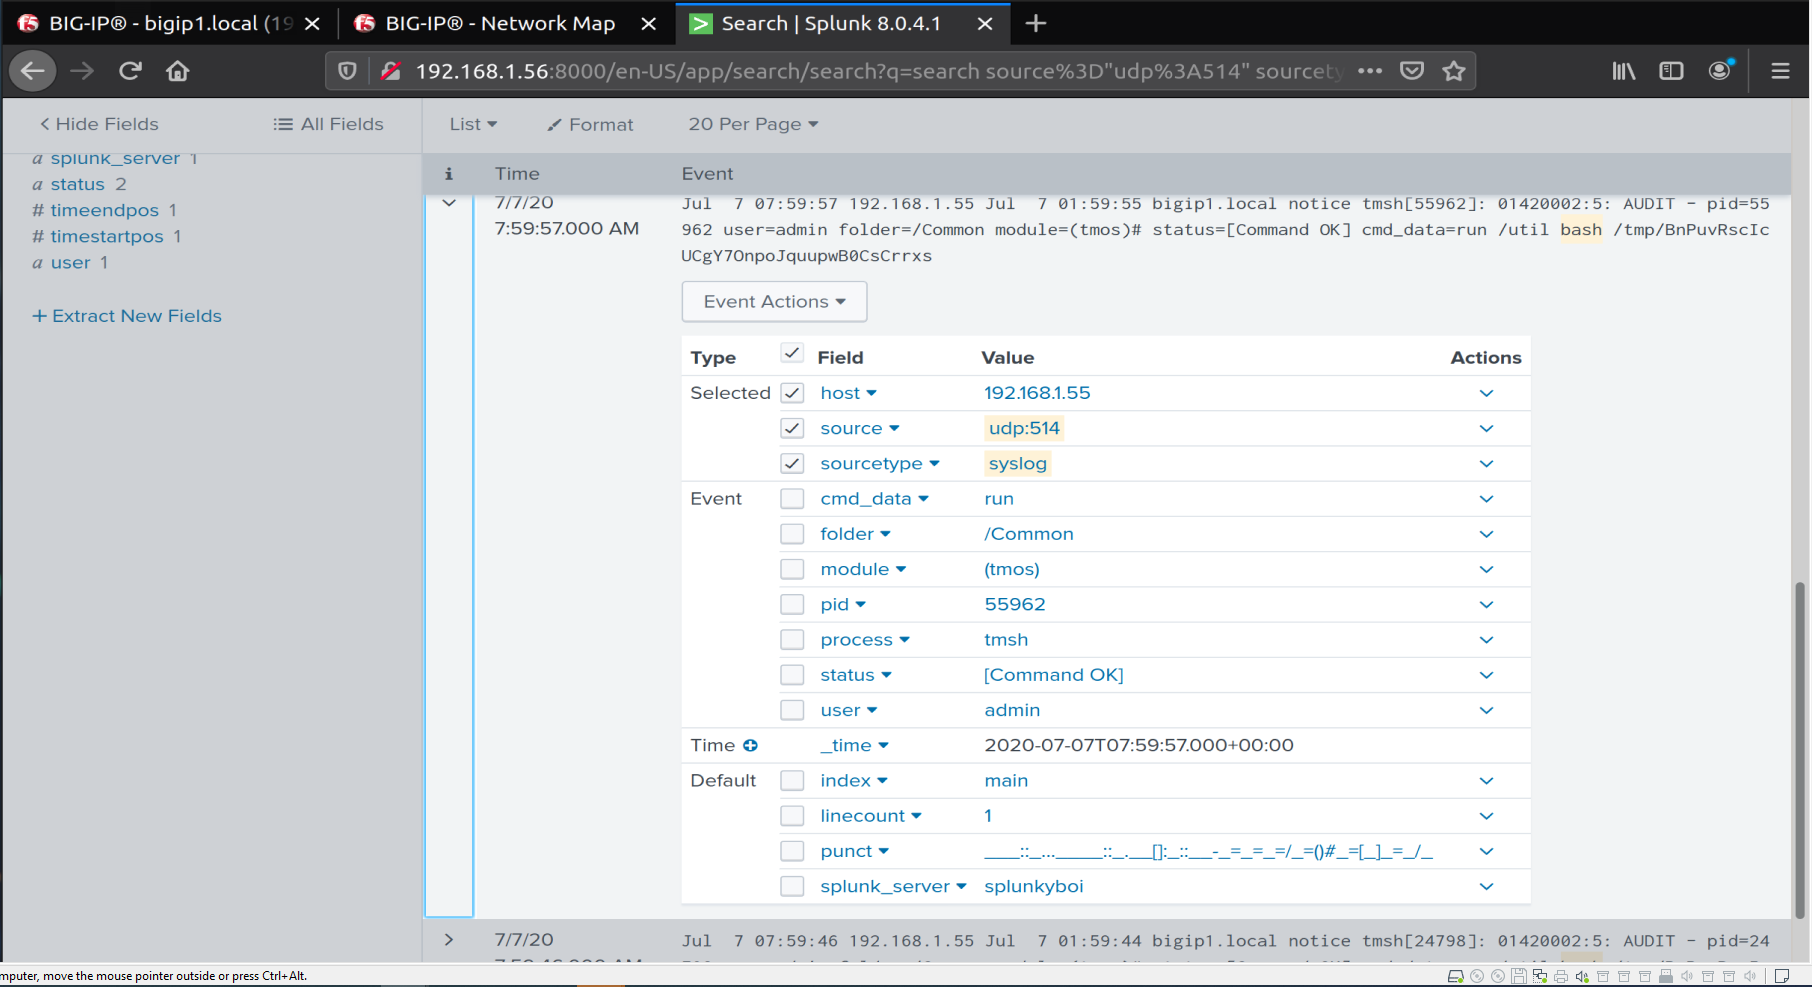Open All Fields dialog
The height and width of the screenshot is (987, 1812).
[x=328, y=124]
